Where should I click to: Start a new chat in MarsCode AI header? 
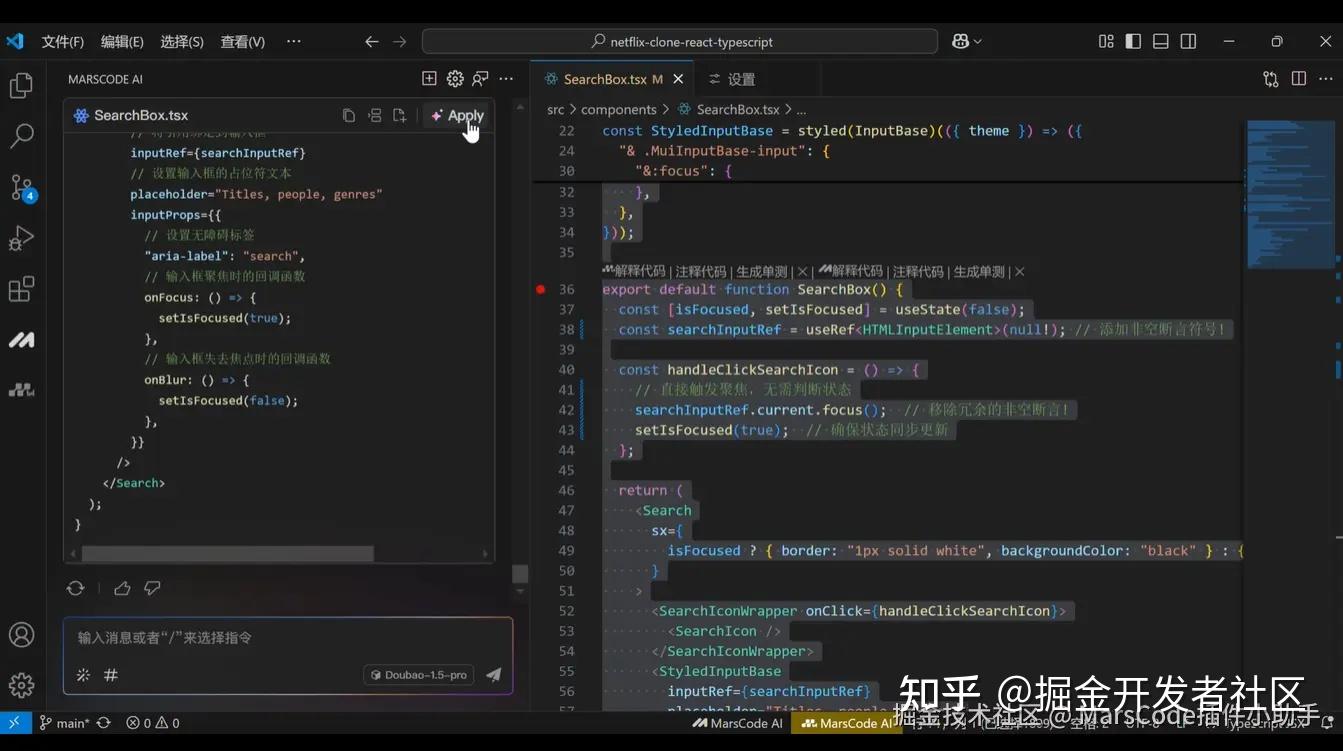[429, 79]
